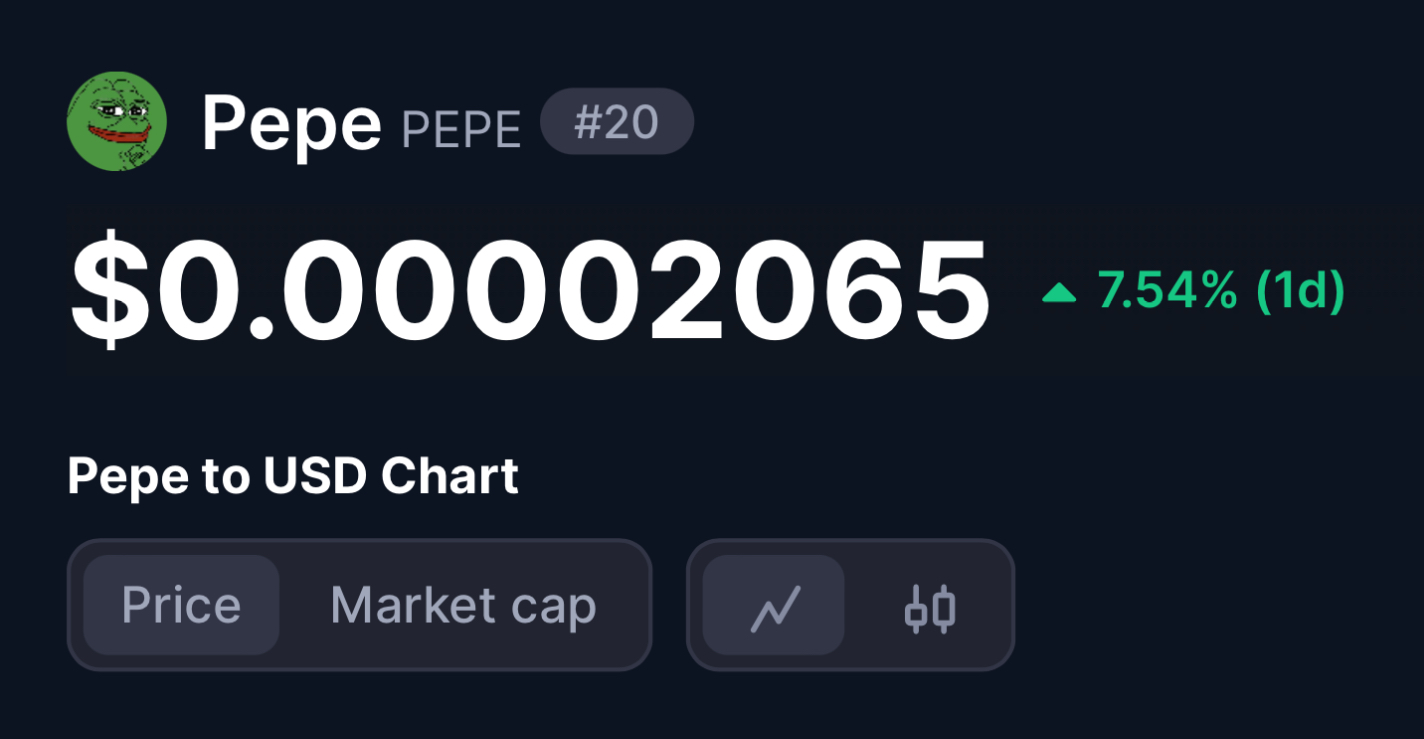Click the Pepe frog logo
The width and height of the screenshot is (1424, 739).
[x=117, y=121]
